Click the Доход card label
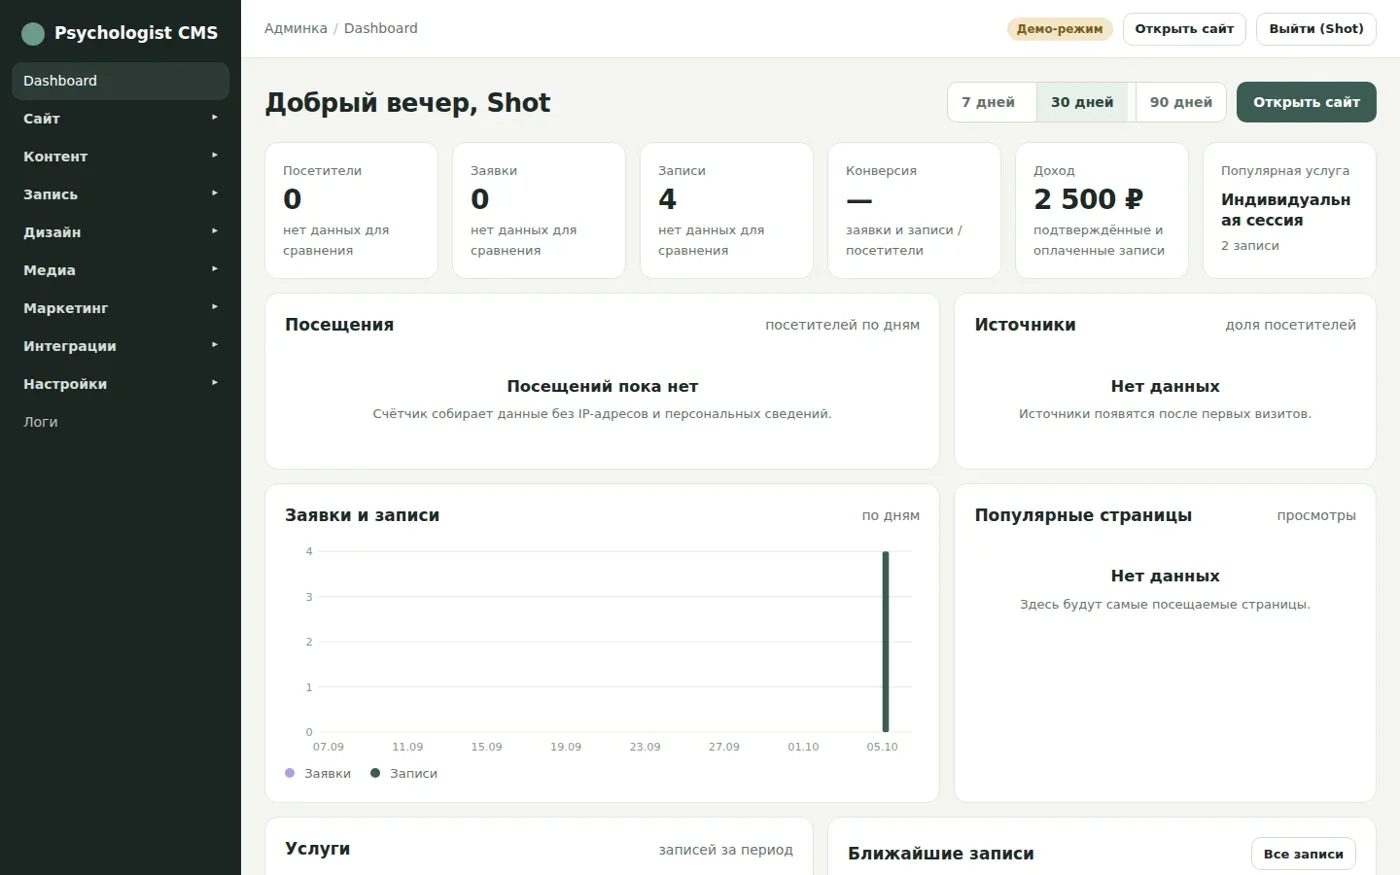Screen dimensions: 1400x875 pyautogui.click(x=1054, y=171)
